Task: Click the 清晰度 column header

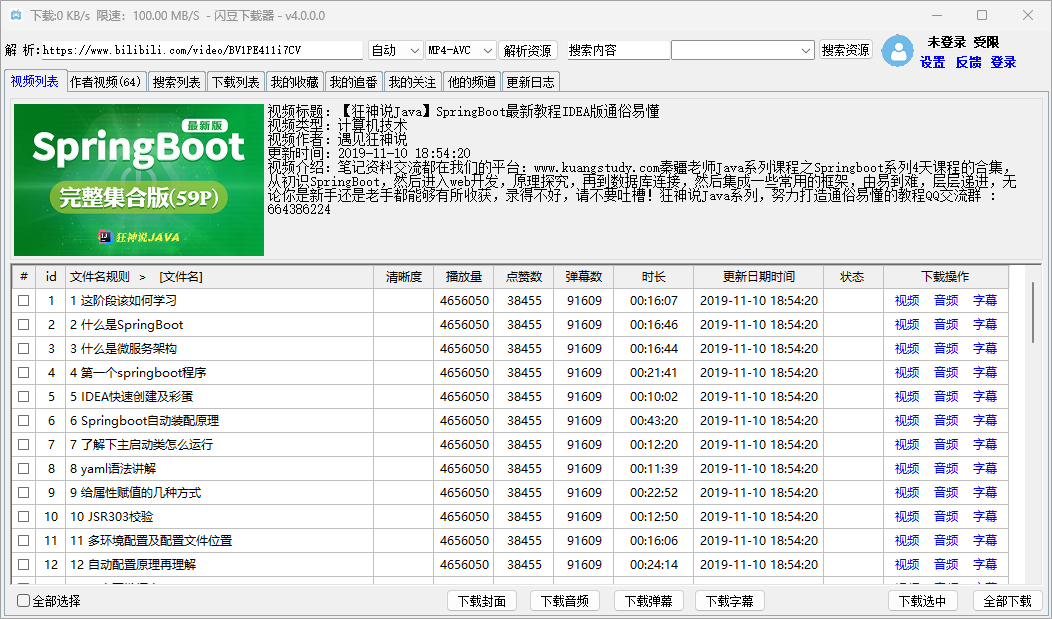Action: click(404, 277)
